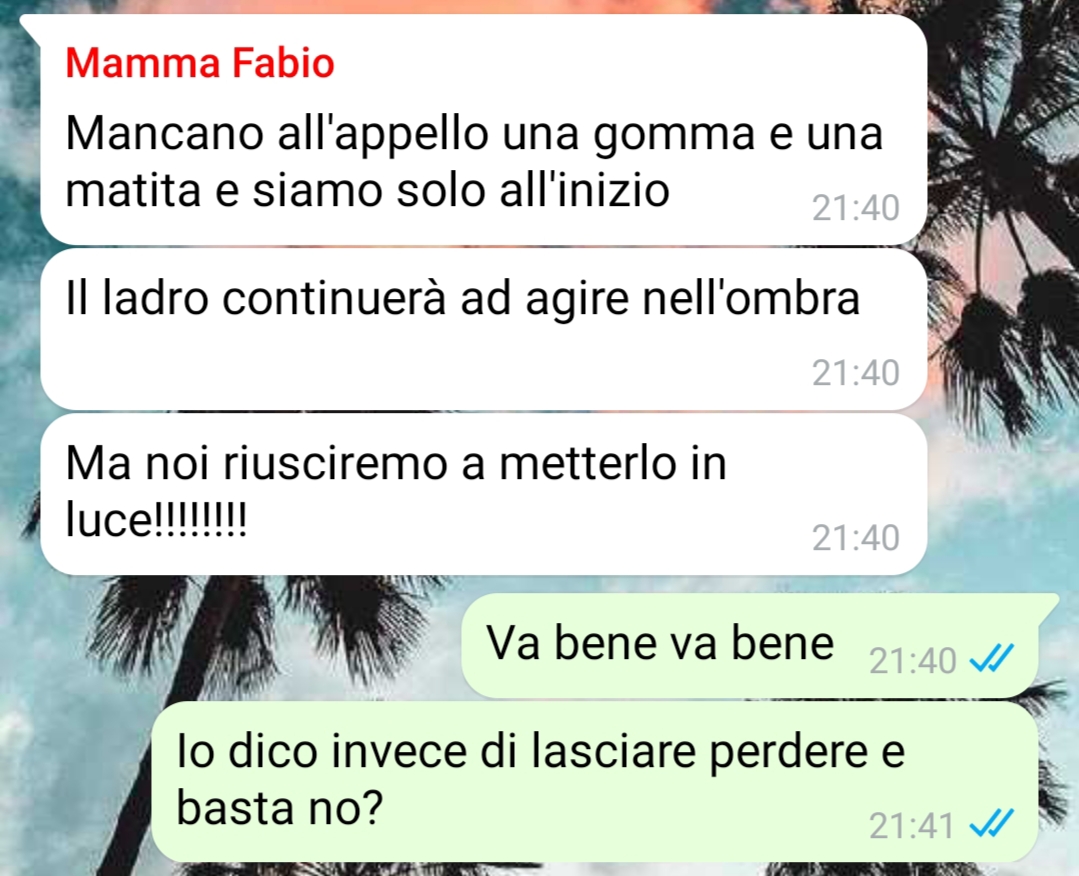The width and height of the screenshot is (1079, 876).
Task: Select the message "Ma noi riusciremo a metterlo in luce"
Action: [484, 494]
